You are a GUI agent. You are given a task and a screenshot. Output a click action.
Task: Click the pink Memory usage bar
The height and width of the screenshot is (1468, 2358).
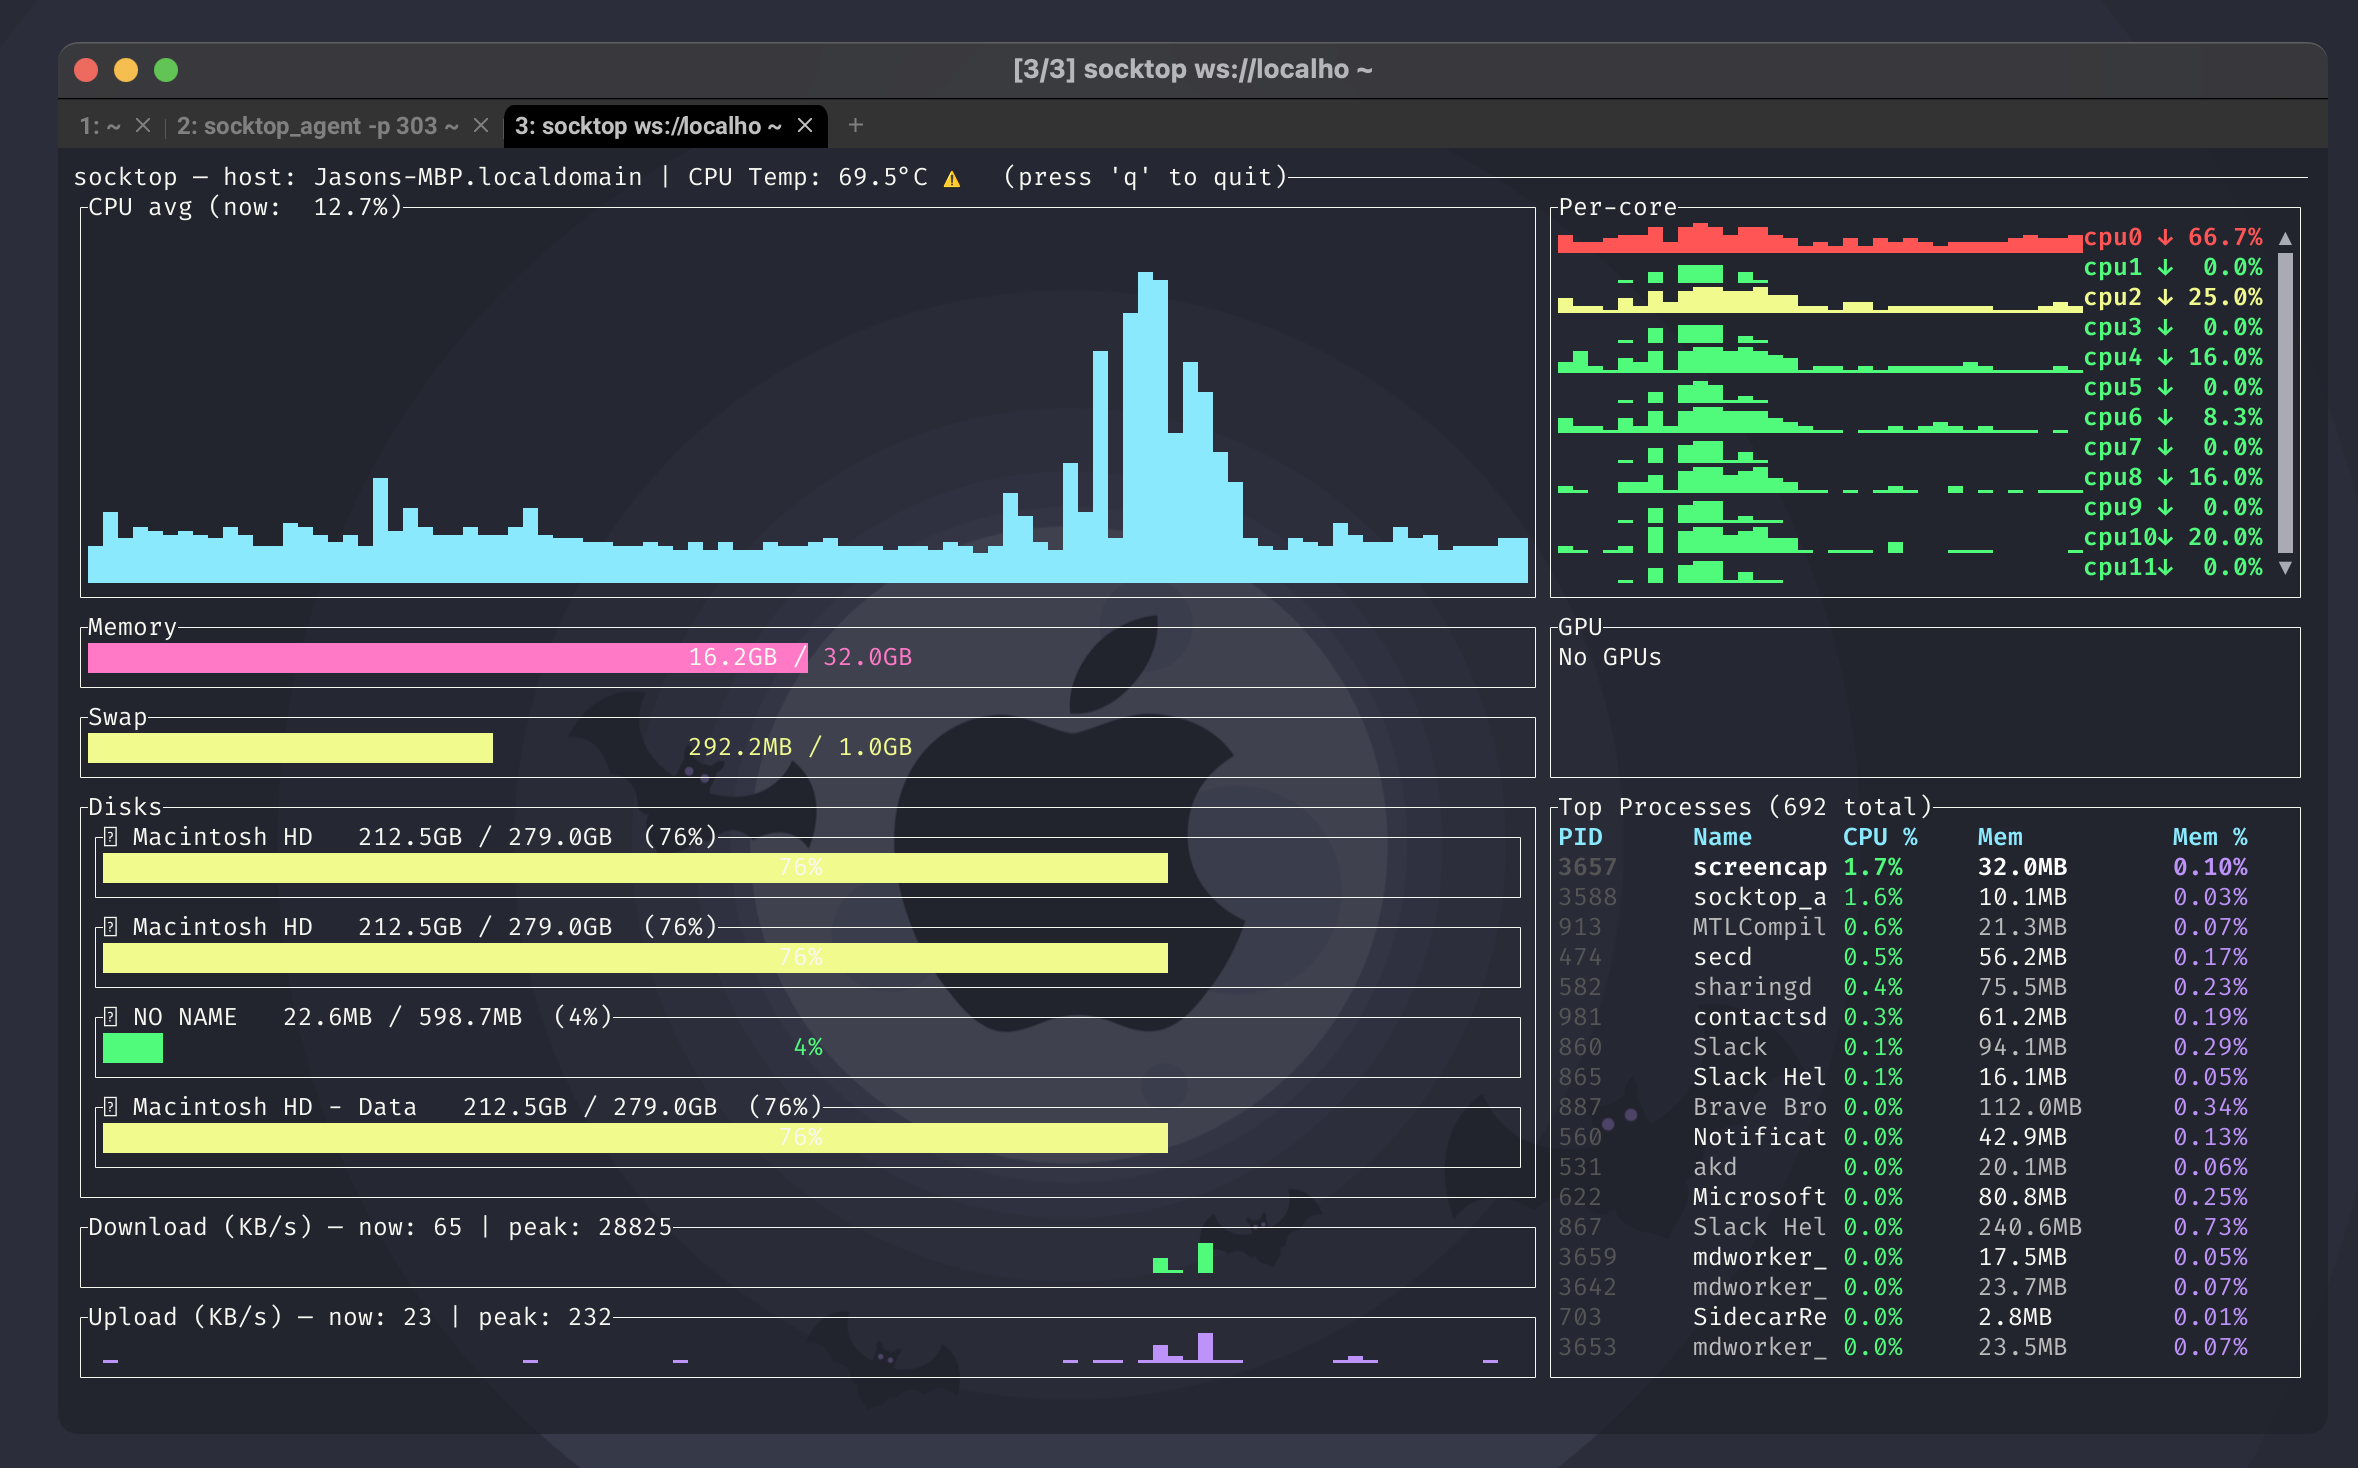(x=446, y=658)
